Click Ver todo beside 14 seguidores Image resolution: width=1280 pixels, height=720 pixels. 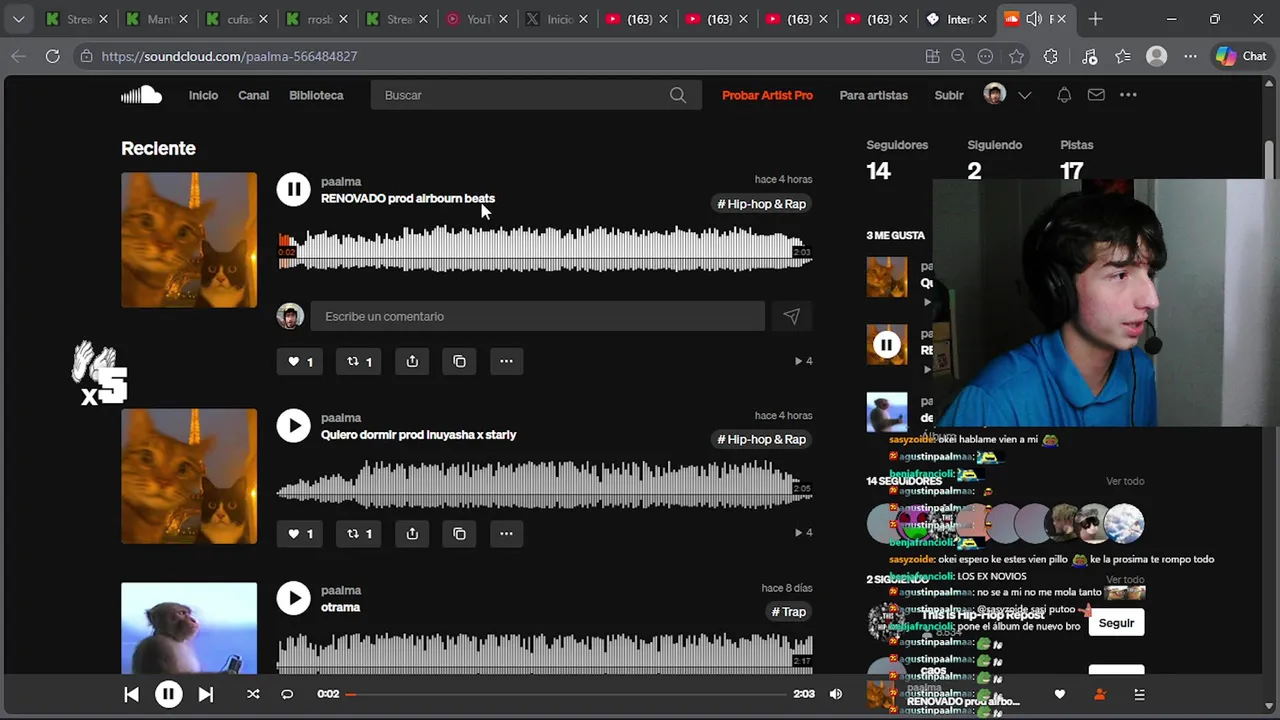coord(1125,481)
